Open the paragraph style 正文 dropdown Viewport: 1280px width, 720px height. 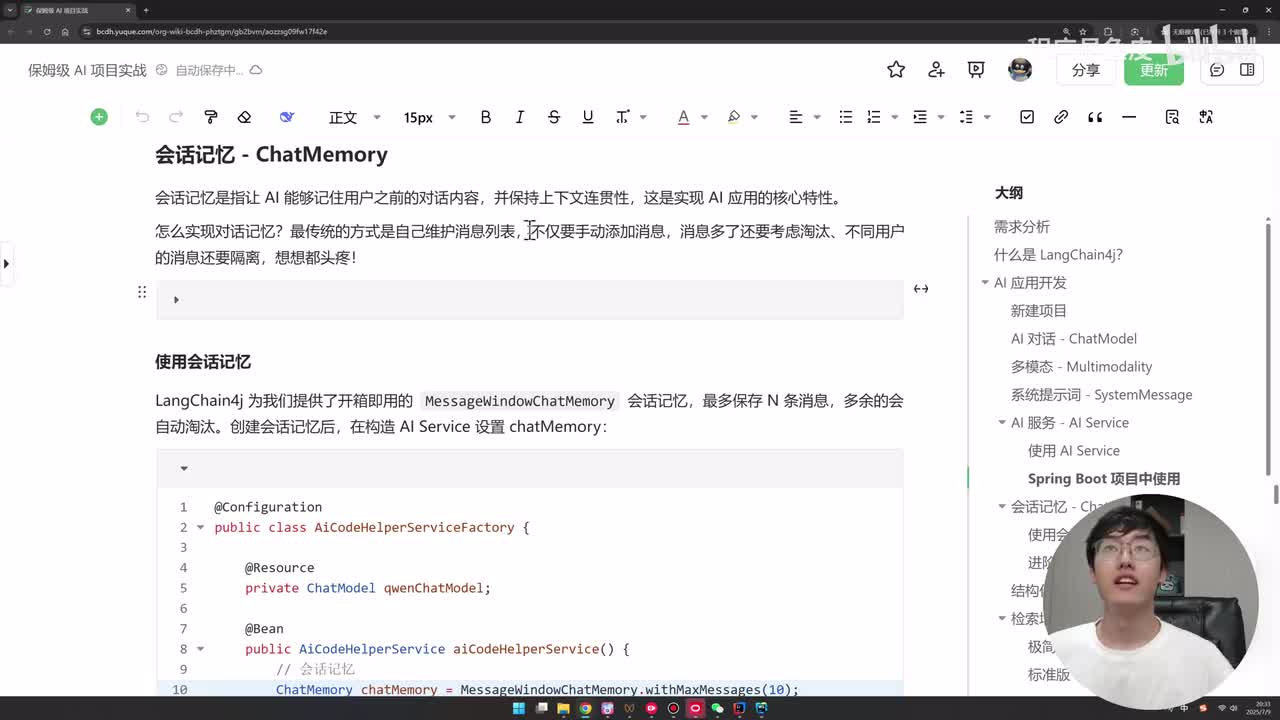point(355,117)
